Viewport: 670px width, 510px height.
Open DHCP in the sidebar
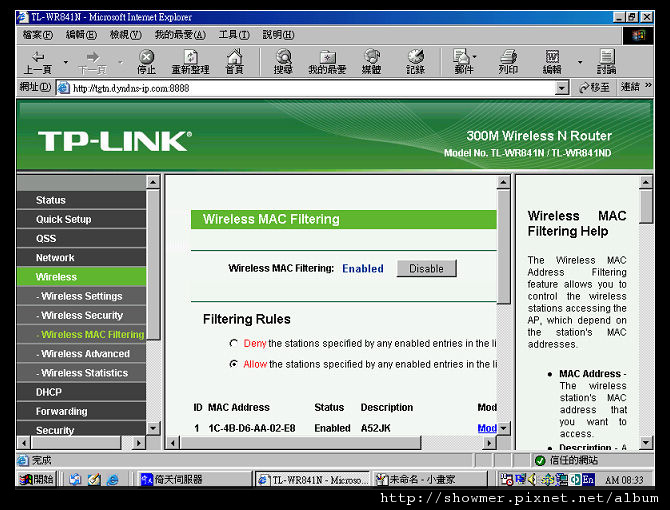click(82, 392)
